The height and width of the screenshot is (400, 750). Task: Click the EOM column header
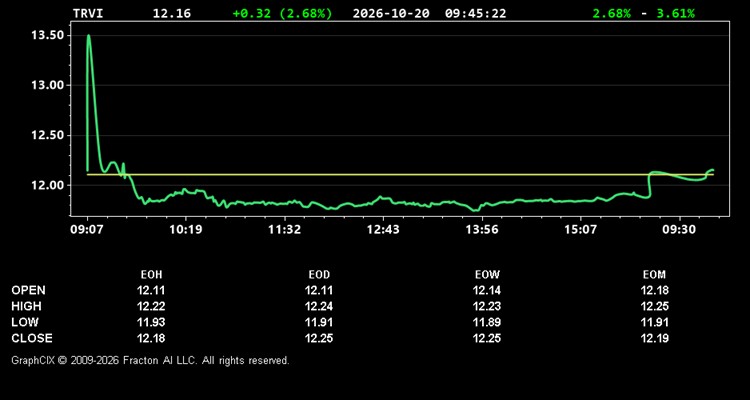pos(654,275)
